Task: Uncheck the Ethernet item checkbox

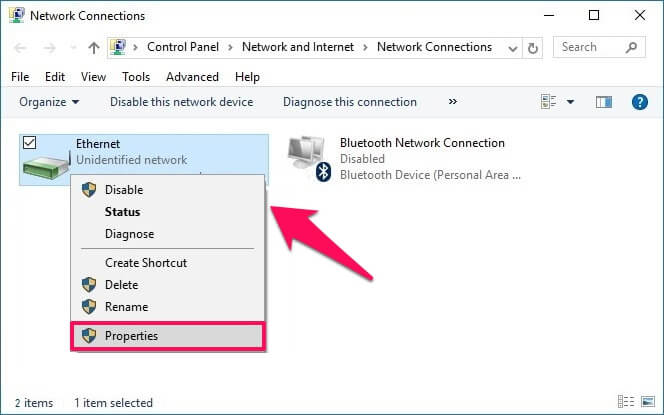Action: [28, 143]
